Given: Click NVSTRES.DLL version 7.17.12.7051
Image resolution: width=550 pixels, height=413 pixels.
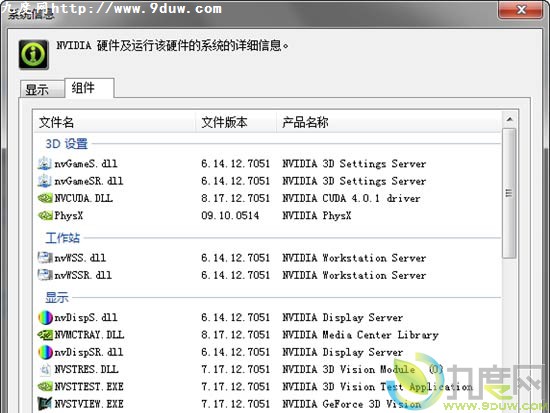Looking at the screenshot, I should click(x=235, y=369).
